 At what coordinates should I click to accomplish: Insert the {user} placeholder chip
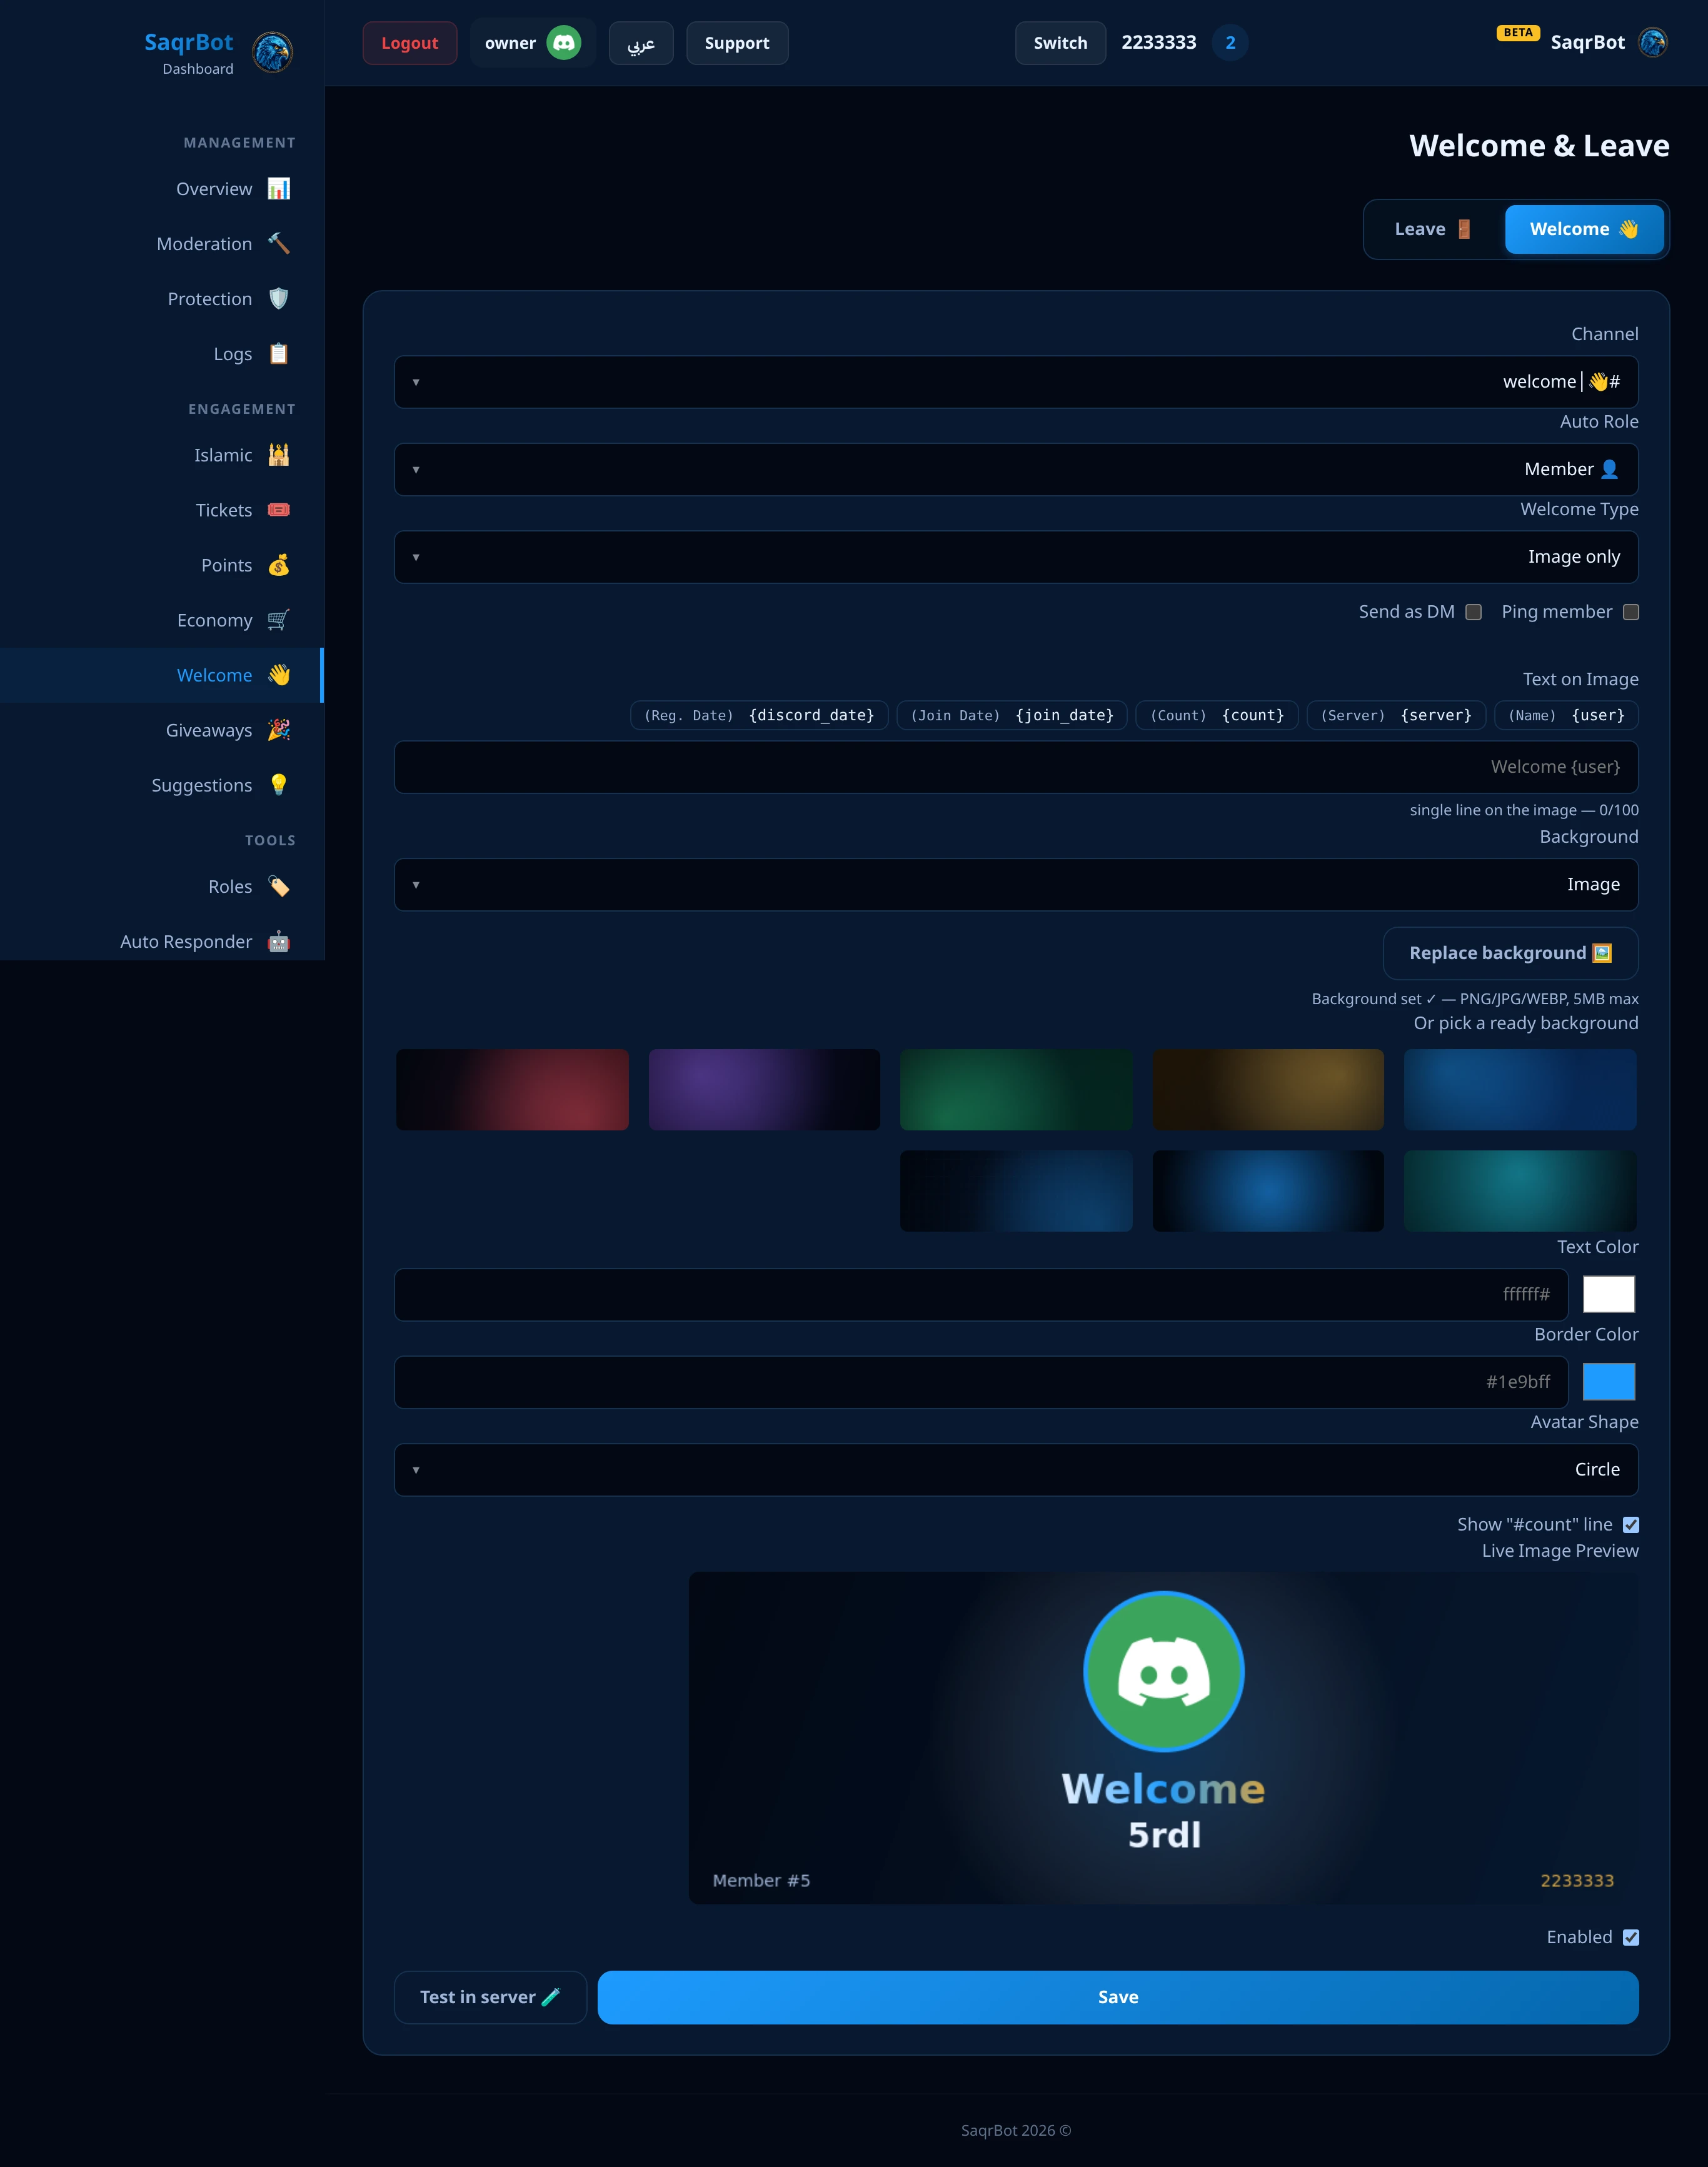tap(1567, 716)
